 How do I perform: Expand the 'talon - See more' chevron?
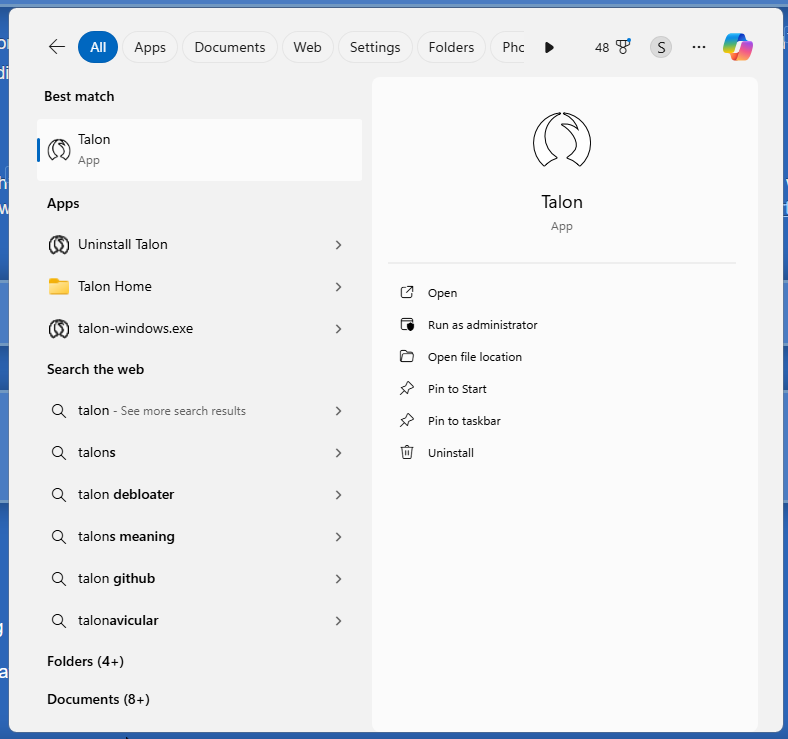[338, 411]
